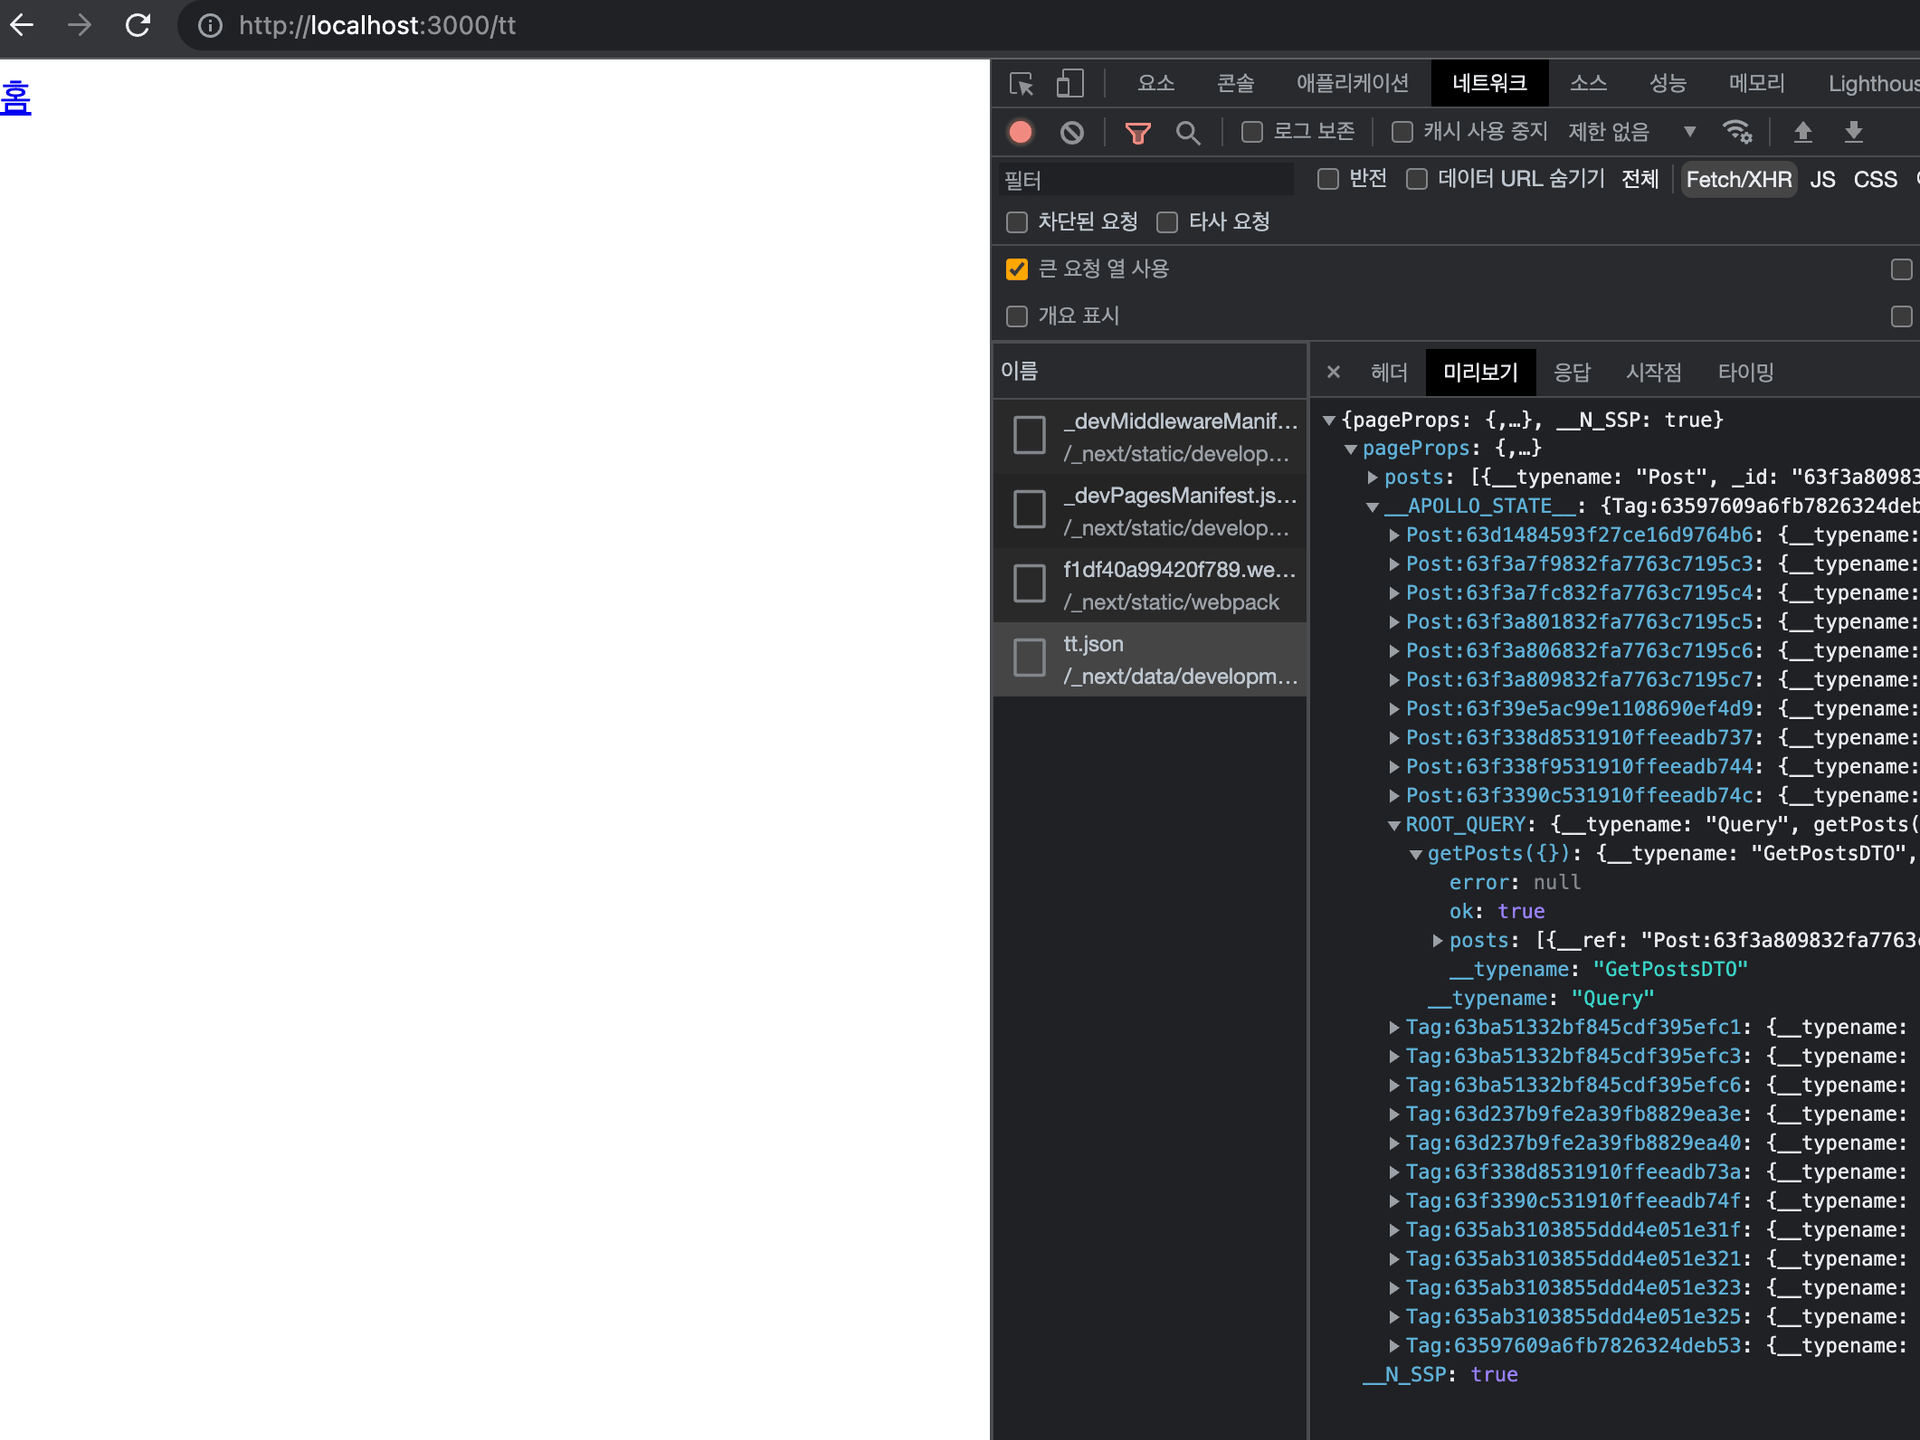This screenshot has height=1440, width=1920.
Task: Toggle the device toolbar icon
Action: pos(1069,84)
